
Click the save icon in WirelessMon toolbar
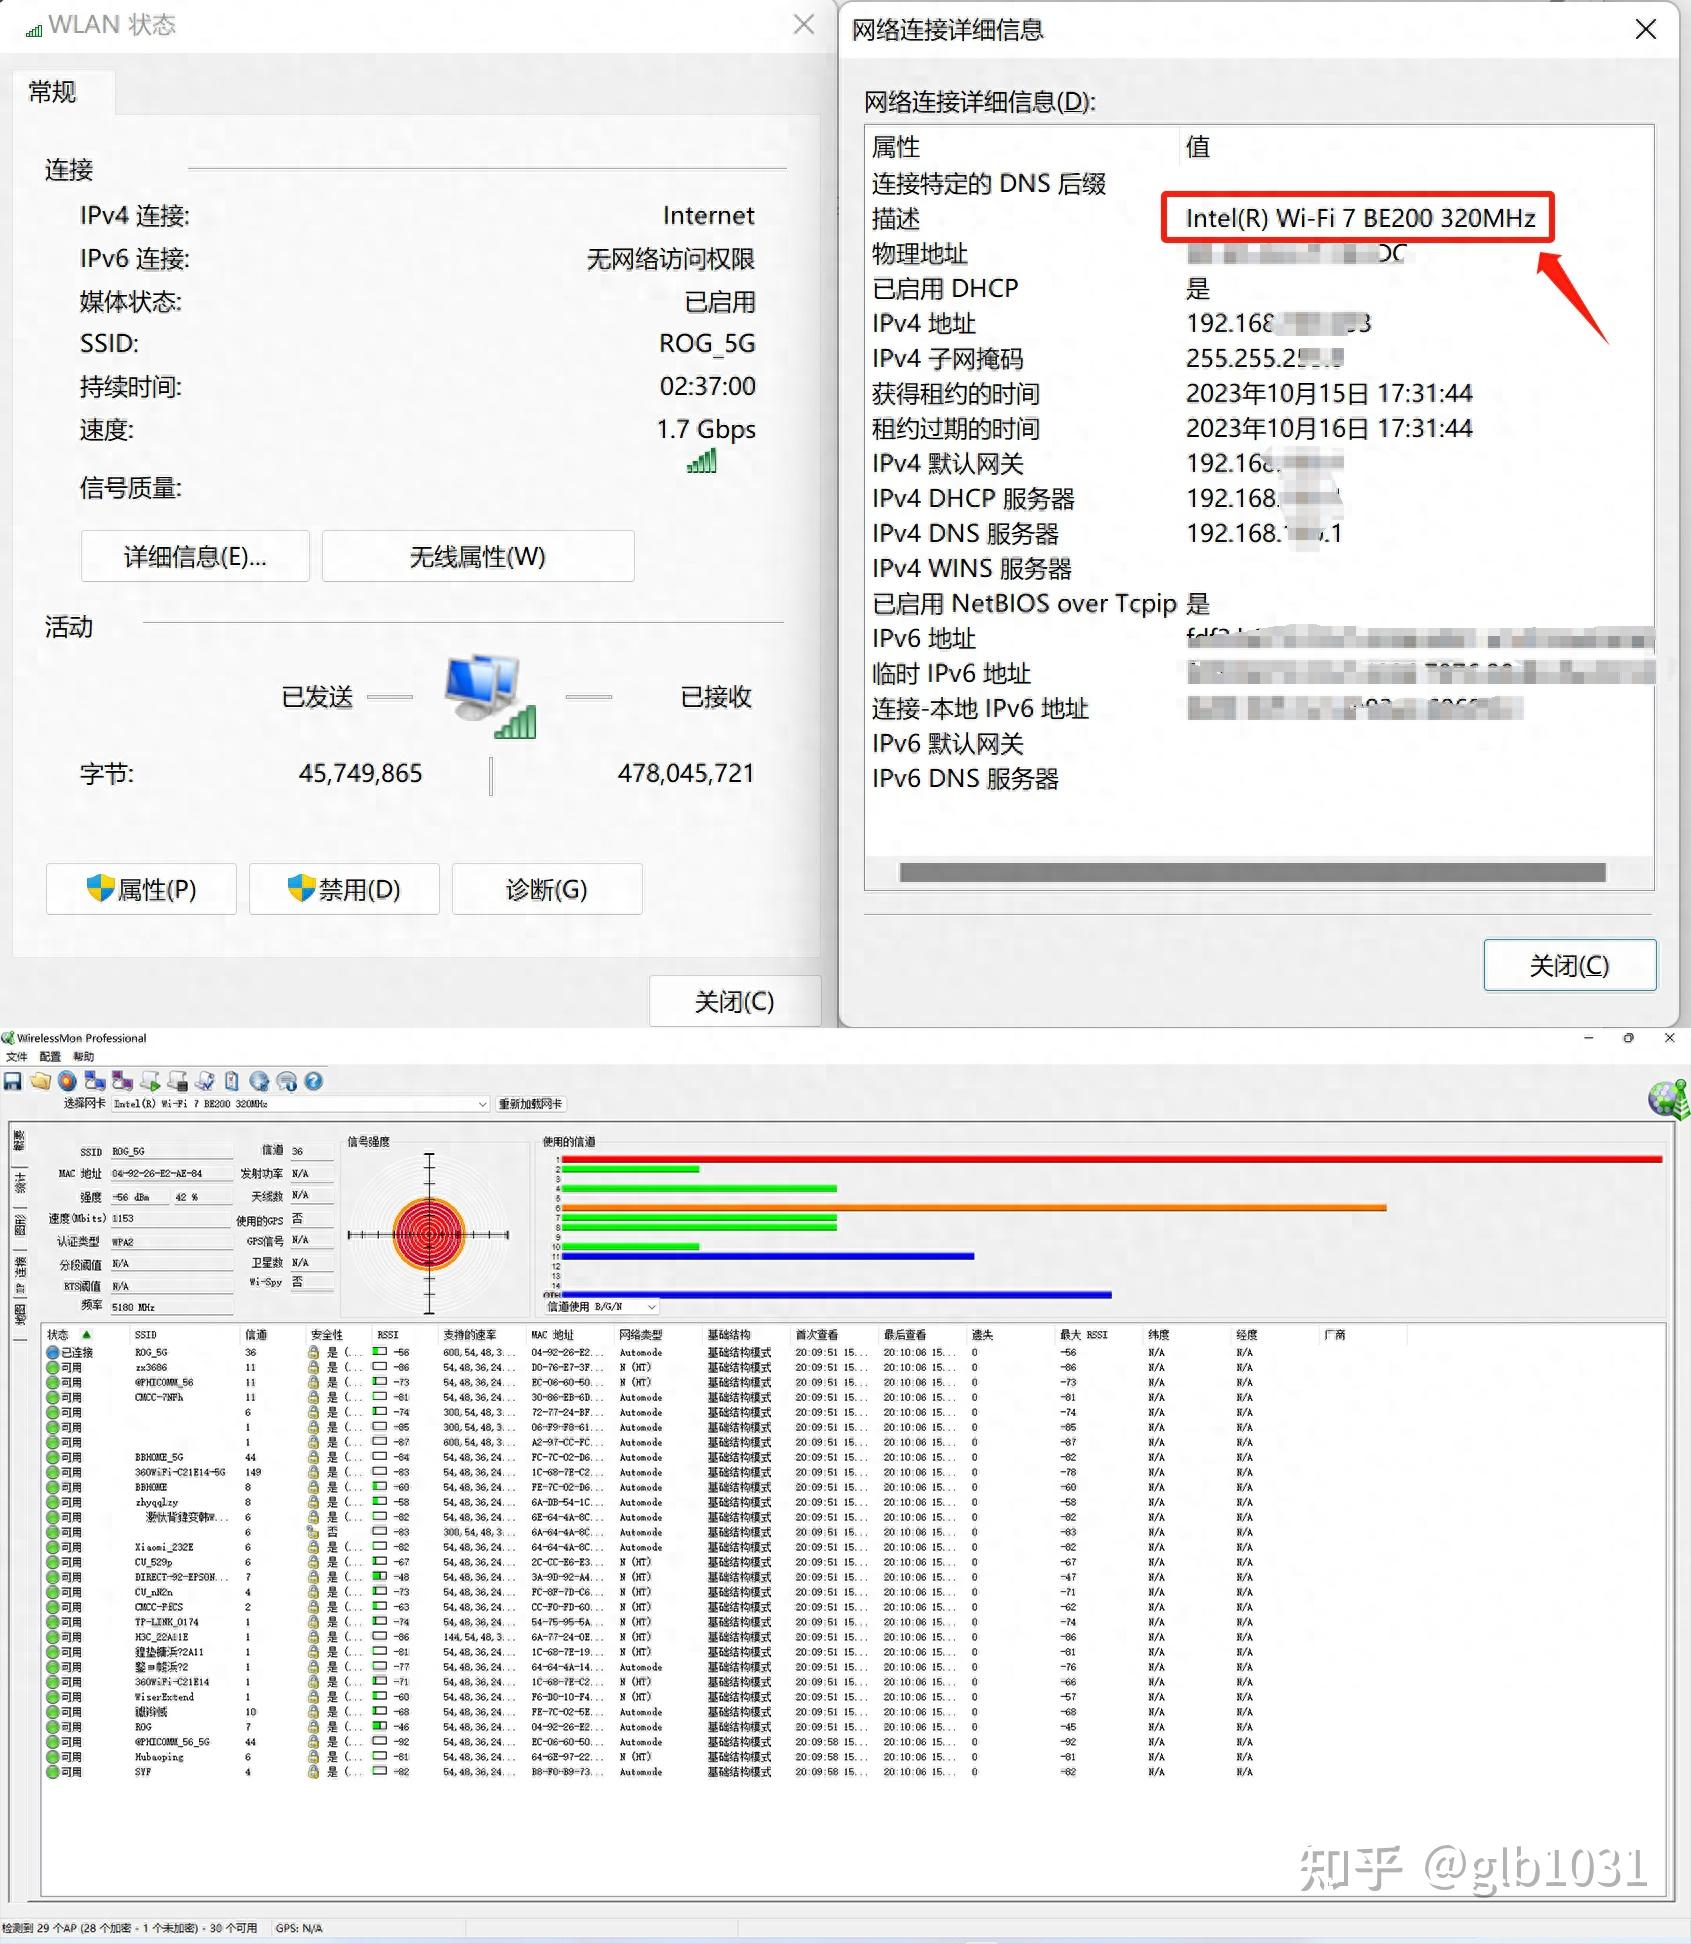click(13, 1081)
